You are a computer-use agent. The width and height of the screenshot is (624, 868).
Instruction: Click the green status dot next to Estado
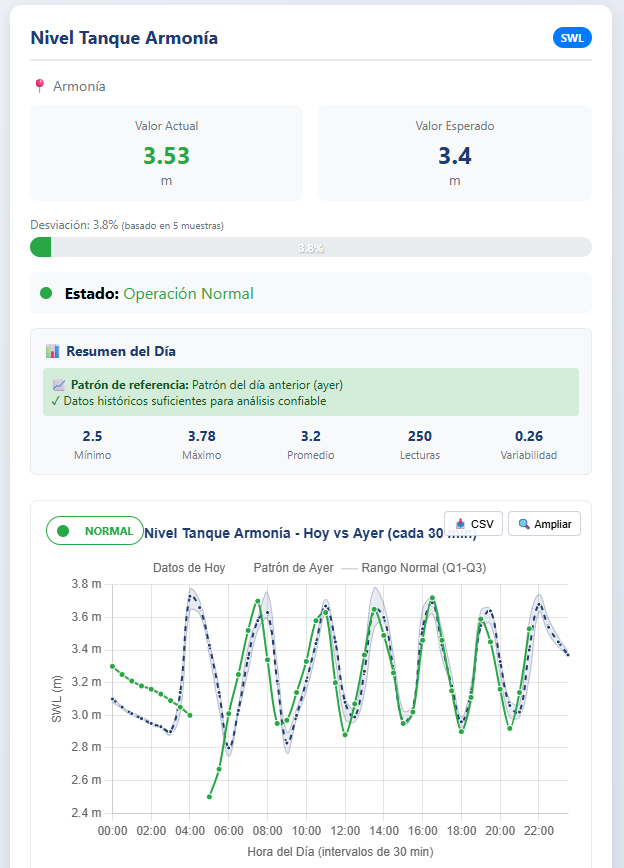pos(46,294)
